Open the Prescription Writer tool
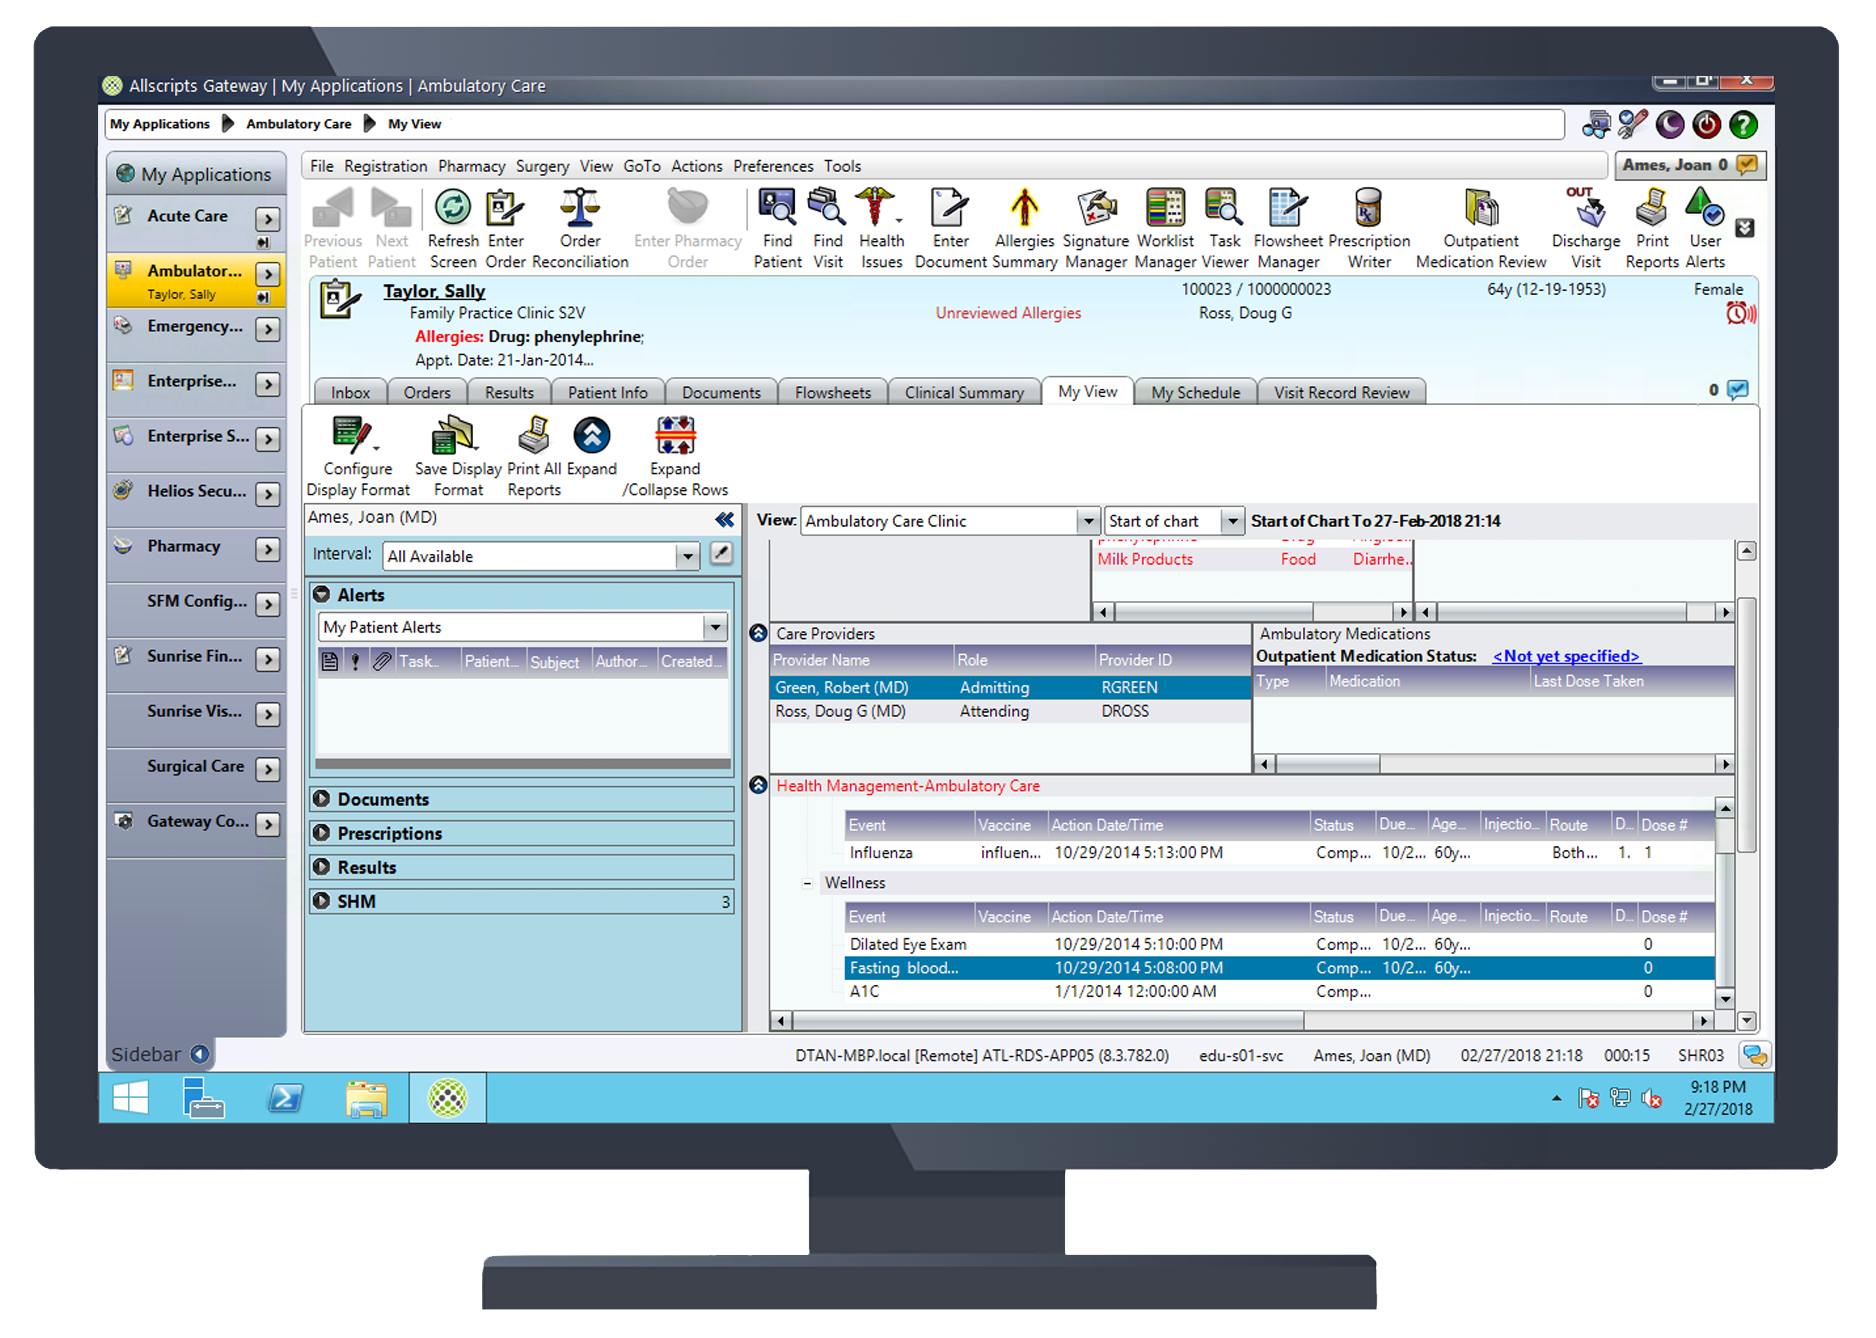1876x1338 pixels. [x=1368, y=207]
